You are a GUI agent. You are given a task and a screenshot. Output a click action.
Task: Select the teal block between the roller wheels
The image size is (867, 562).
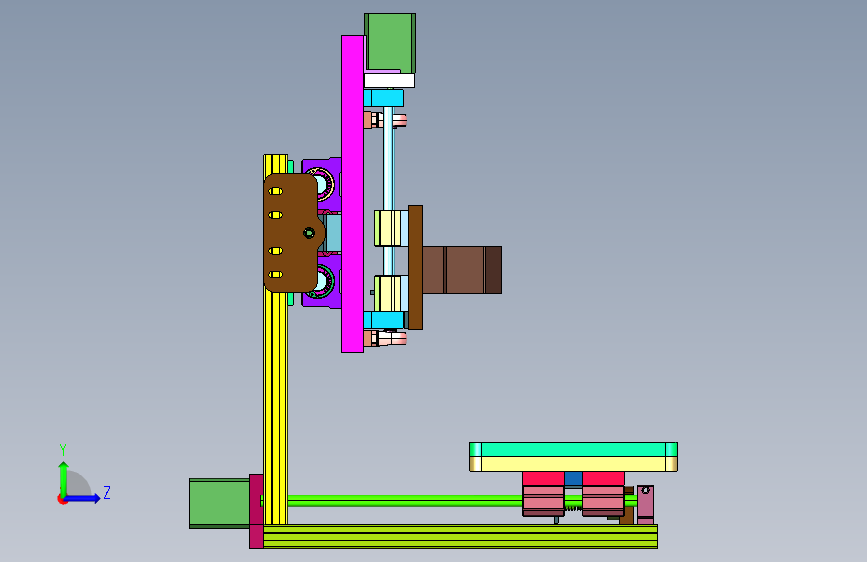pyautogui.click(x=332, y=233)
